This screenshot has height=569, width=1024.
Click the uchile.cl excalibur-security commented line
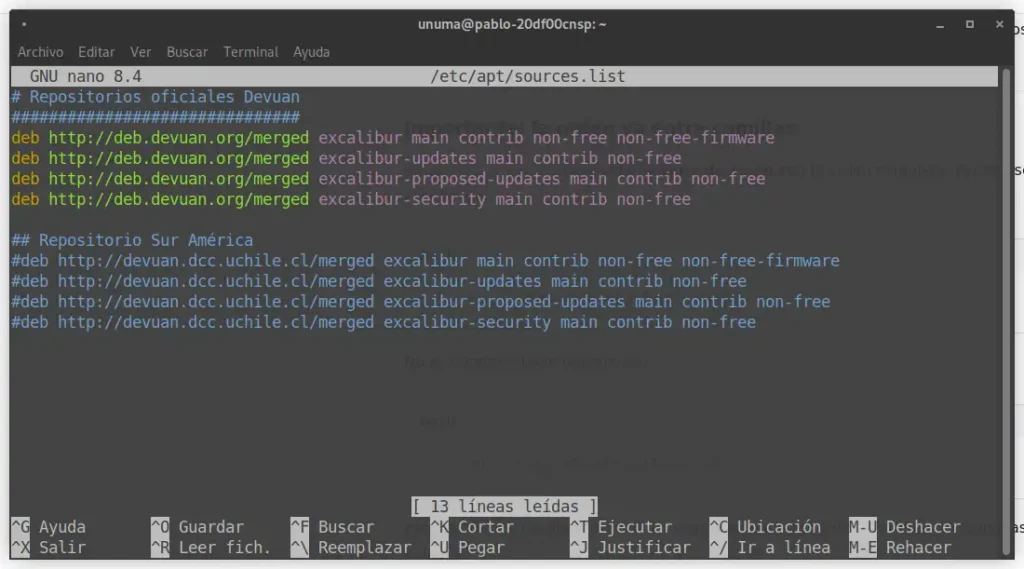point(383,322)
